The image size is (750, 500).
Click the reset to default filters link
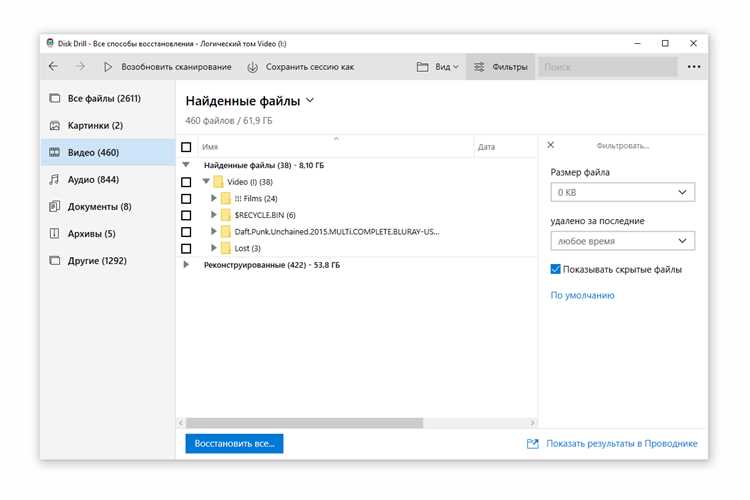pyautogui.click(x=582, y=295)
